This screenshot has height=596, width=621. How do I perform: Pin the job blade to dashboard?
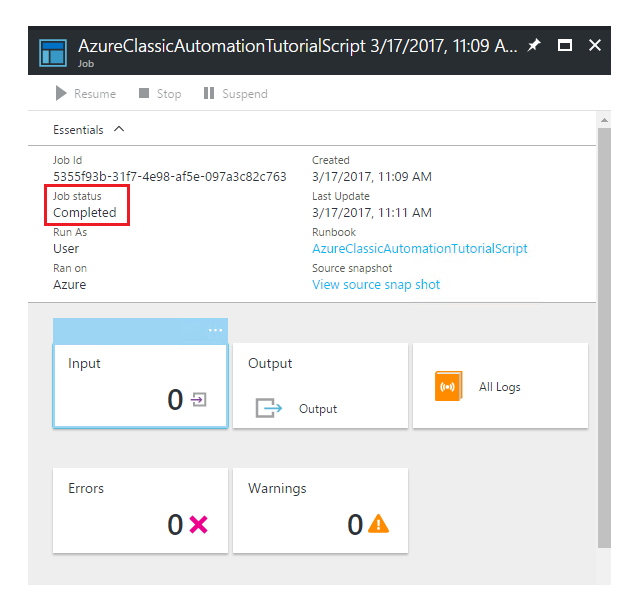coord(534,45)
